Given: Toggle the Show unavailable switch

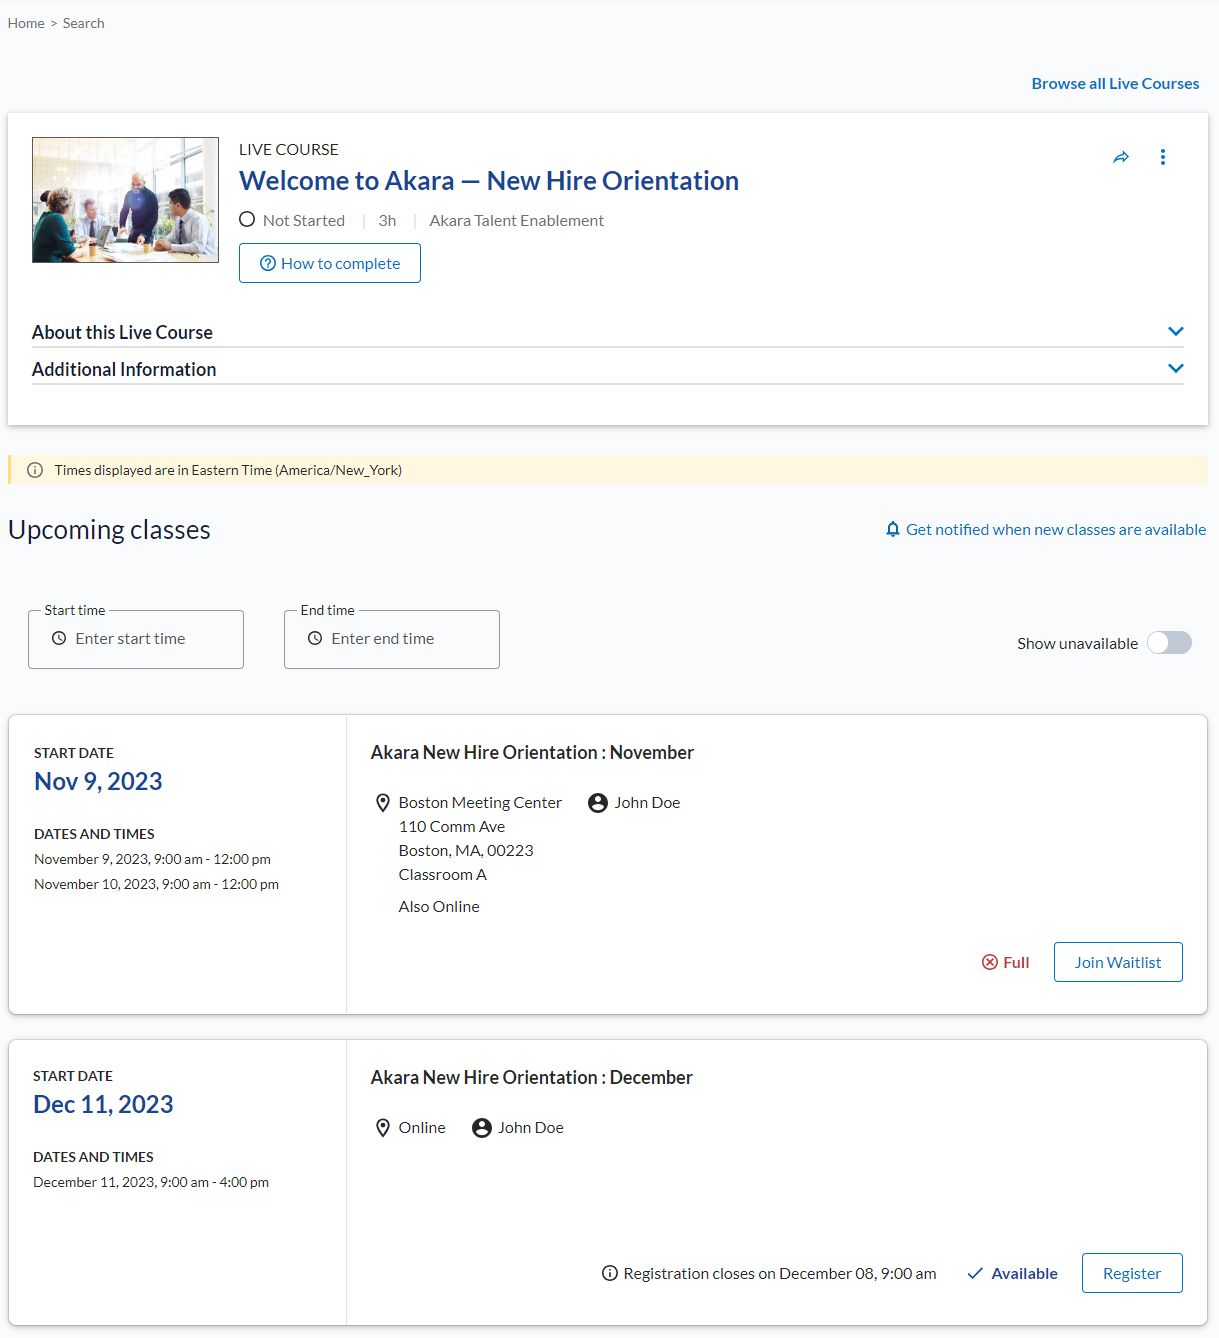Looking at the screenshot, I should 1169,643.
